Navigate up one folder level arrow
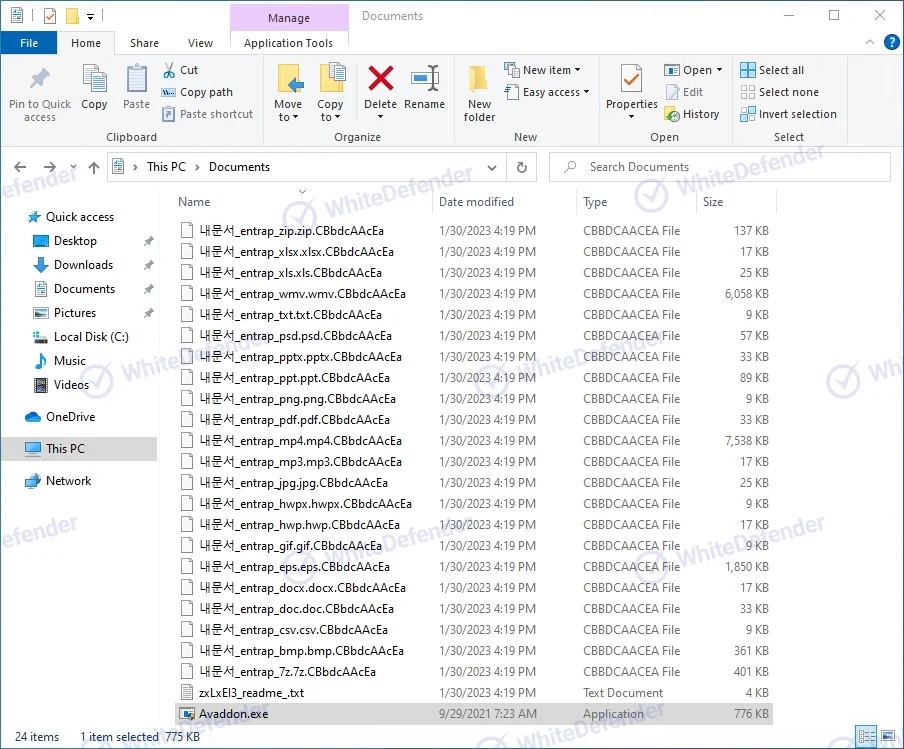The width and height of the screenshot is (904, 749). click(x=95, y=167)
